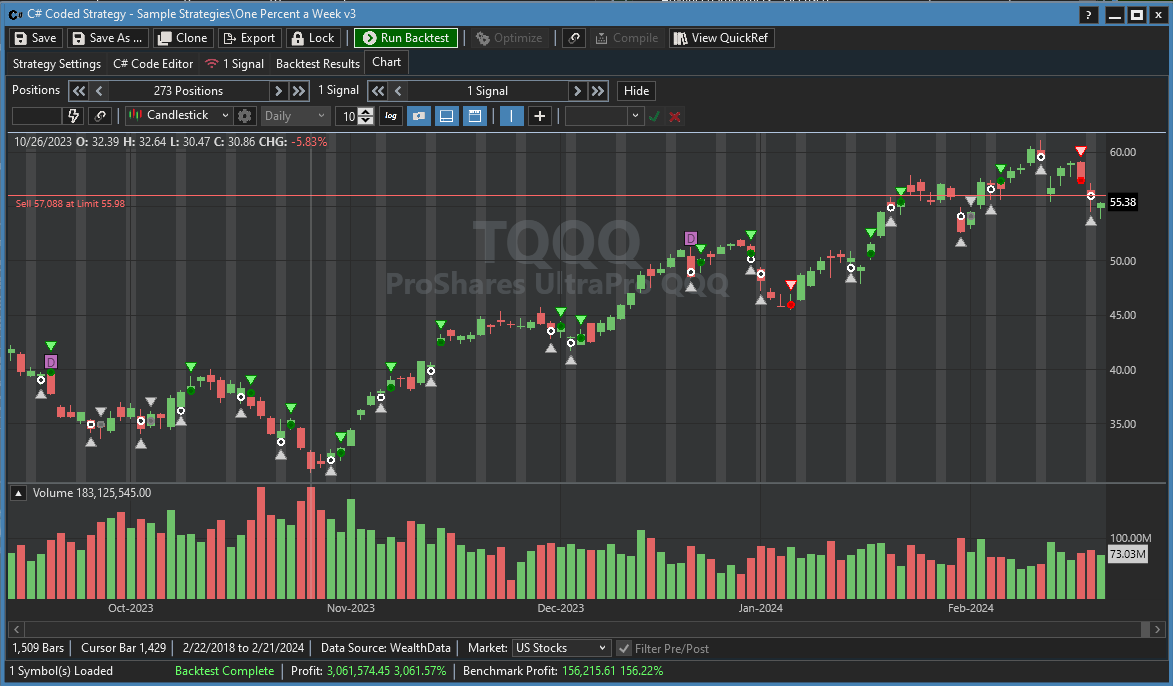Collapse the Volume pane
1173x686 pixels.
17,493
